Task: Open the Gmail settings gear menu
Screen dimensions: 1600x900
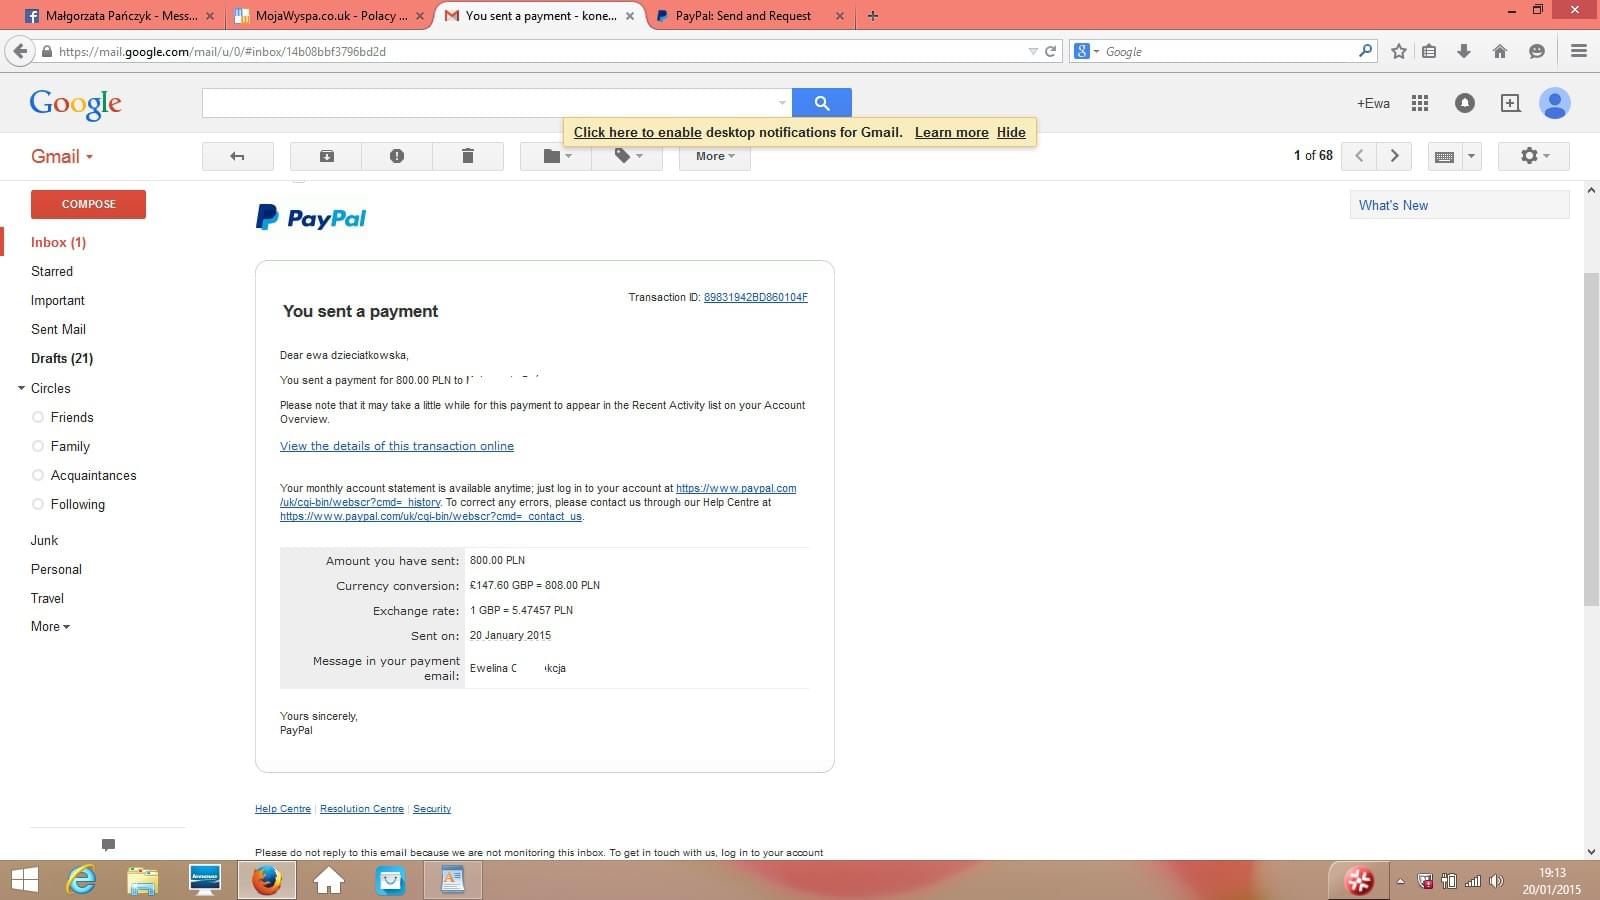Action: [x=1534, y=156]
